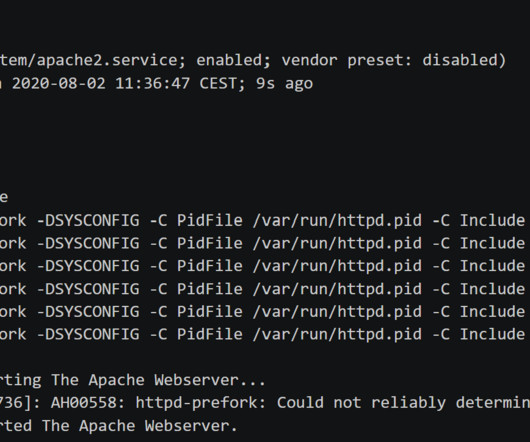
Task: Click the 9s ago text
Action: (284, 84)
